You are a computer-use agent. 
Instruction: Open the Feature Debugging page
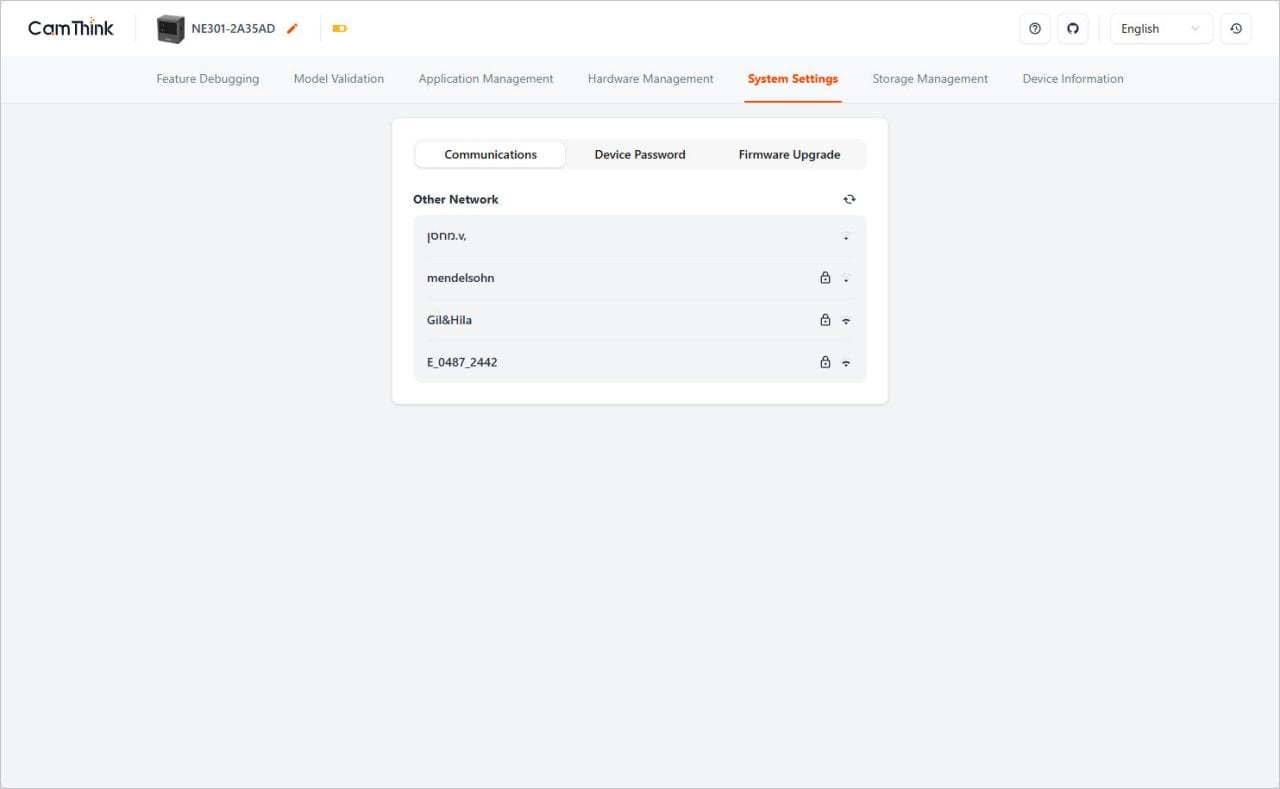coord(207,79)
